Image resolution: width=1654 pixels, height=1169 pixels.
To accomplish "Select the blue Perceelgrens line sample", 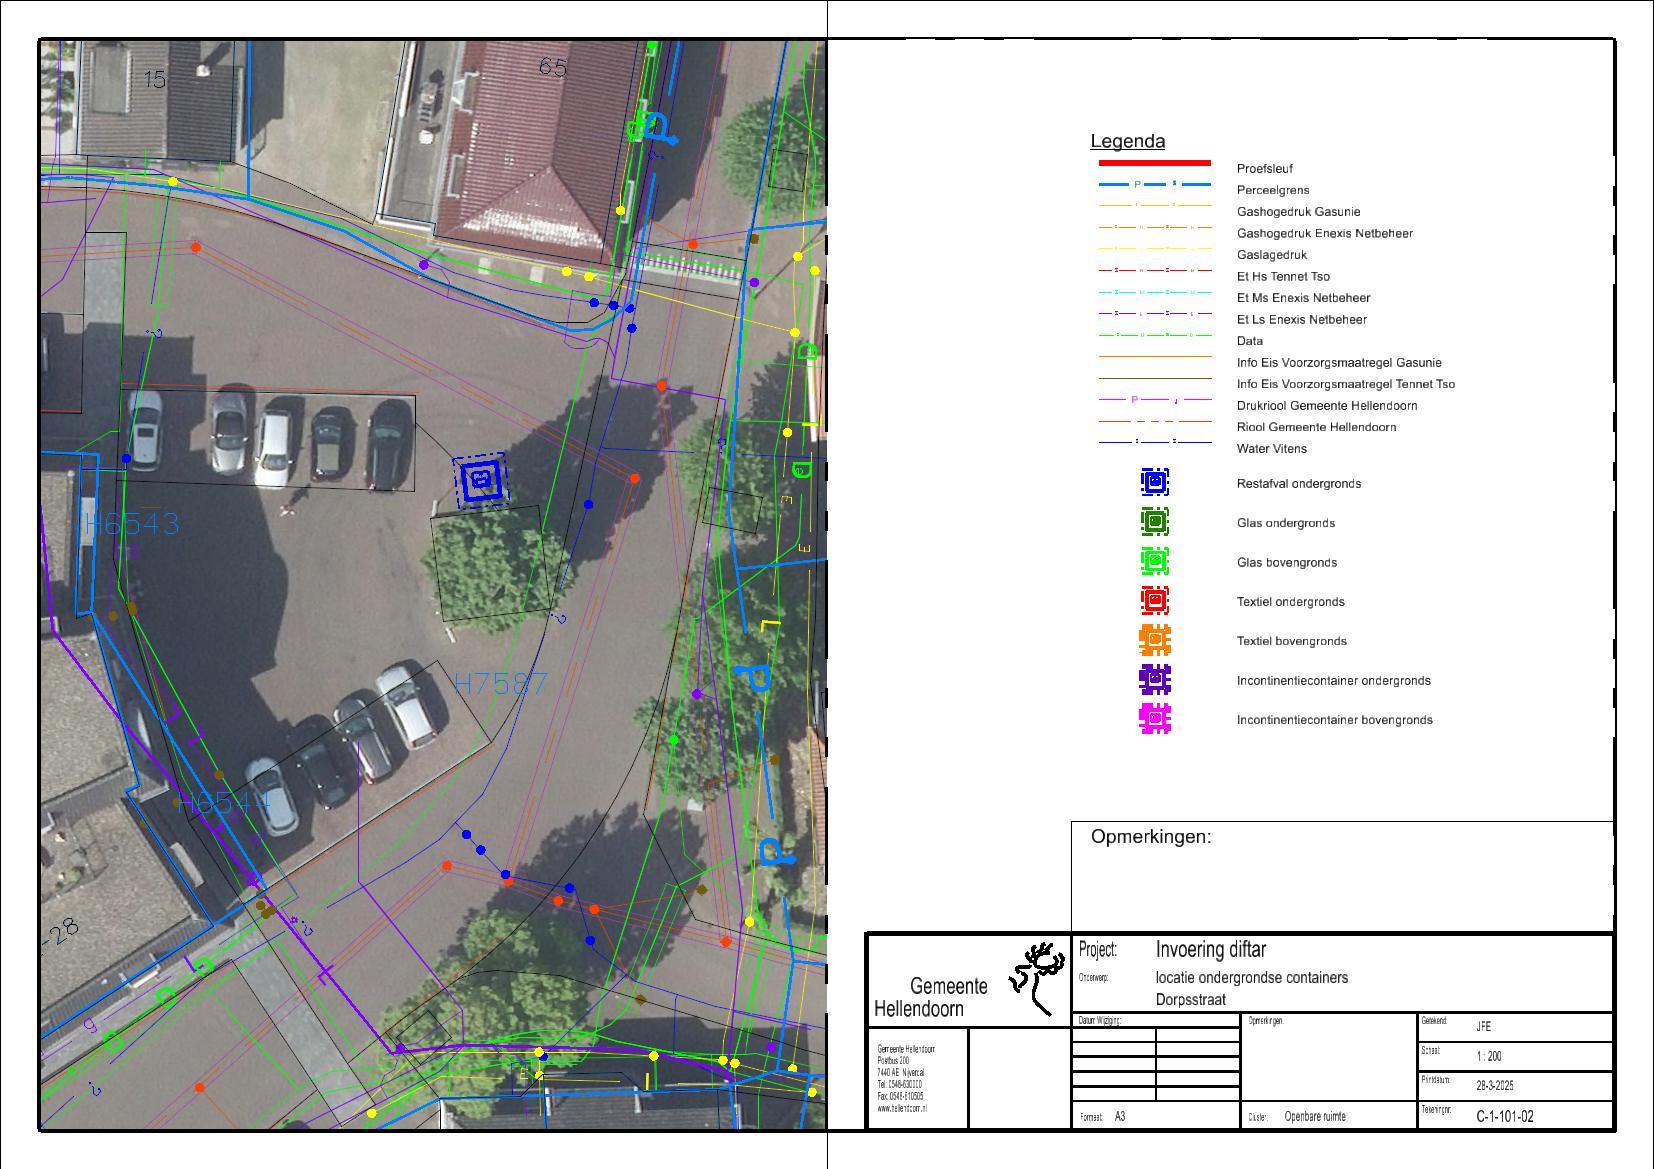I will [x=1154, y=185].
